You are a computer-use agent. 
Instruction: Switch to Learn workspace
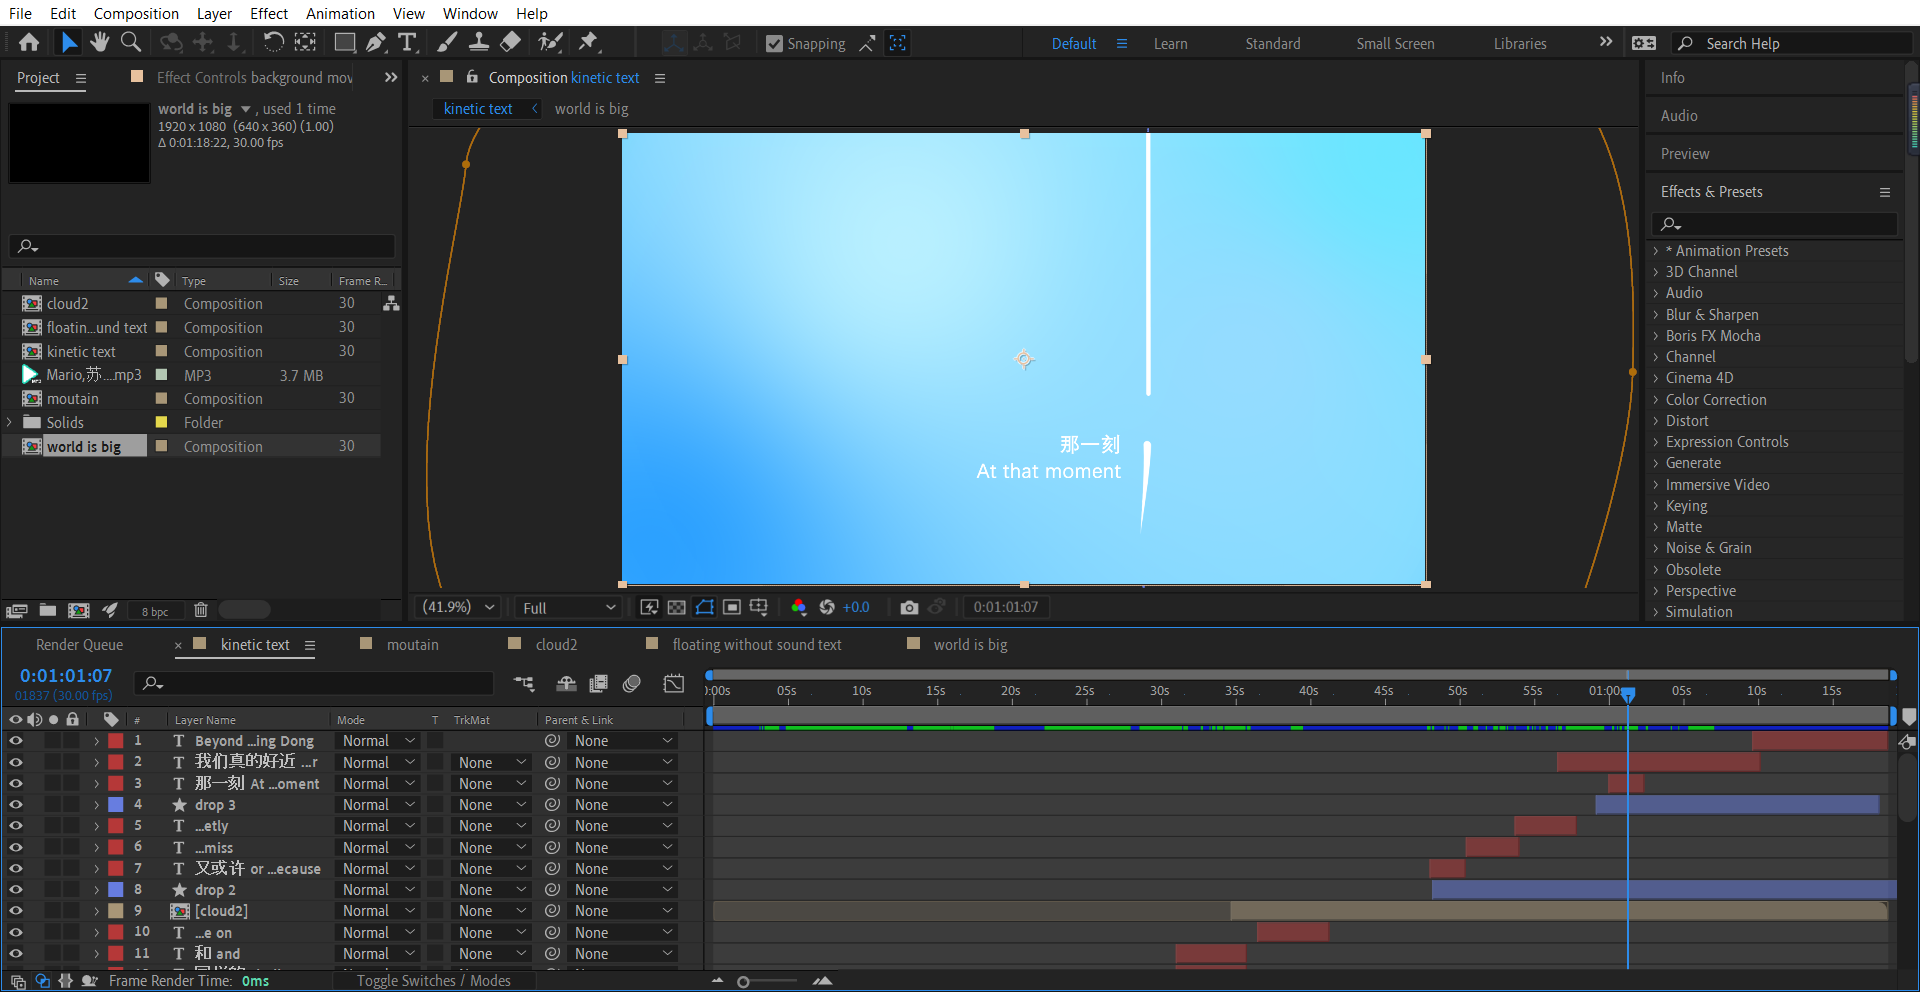(1170, 44)
